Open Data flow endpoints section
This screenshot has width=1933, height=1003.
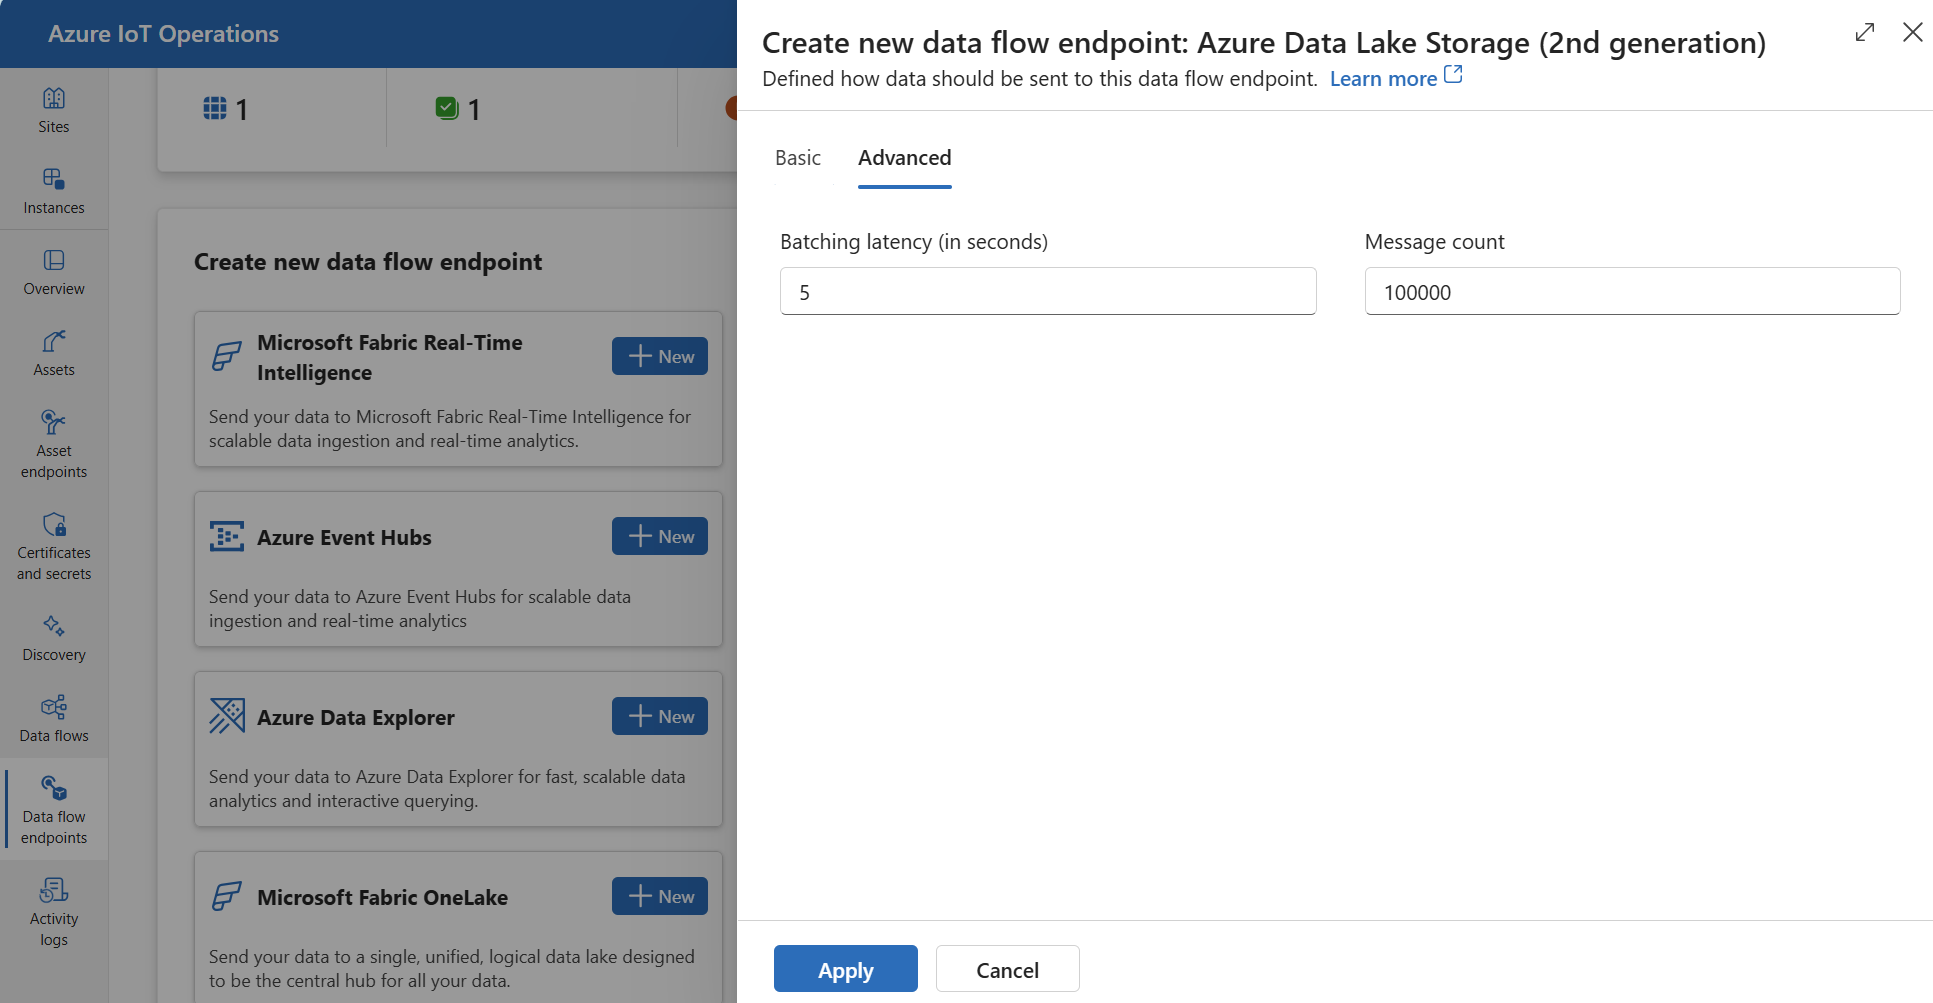(54, 808)
